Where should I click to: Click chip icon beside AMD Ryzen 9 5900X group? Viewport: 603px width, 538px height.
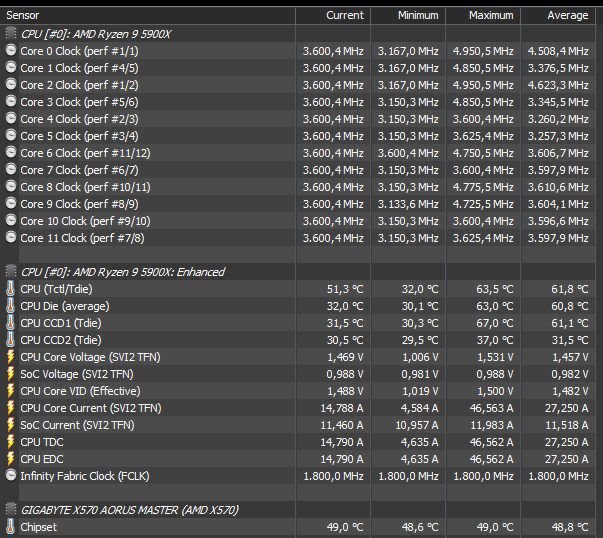tap(11, 33)
